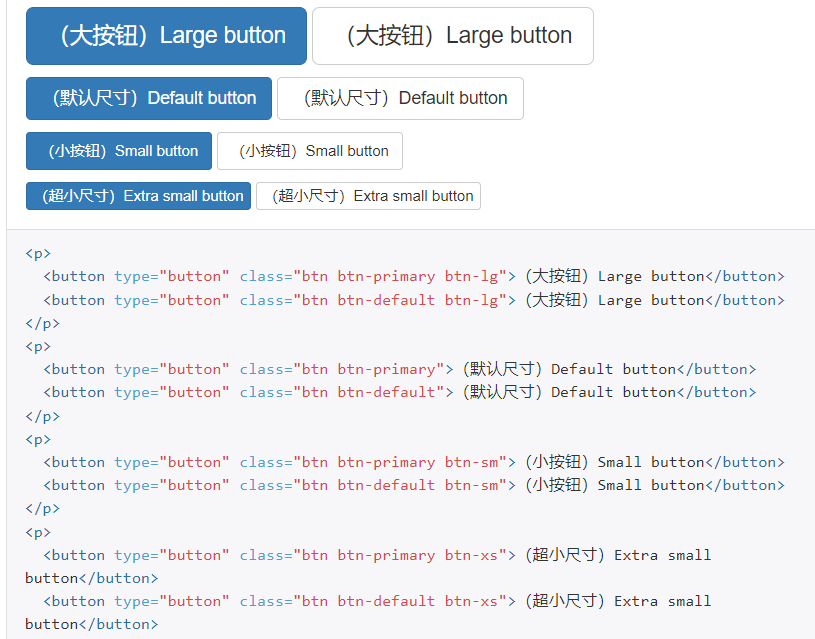Click "btn btn-default btn-lg" class string in code
The height and width of the screenshot is (639, 815).
click(x=399, y=300)
